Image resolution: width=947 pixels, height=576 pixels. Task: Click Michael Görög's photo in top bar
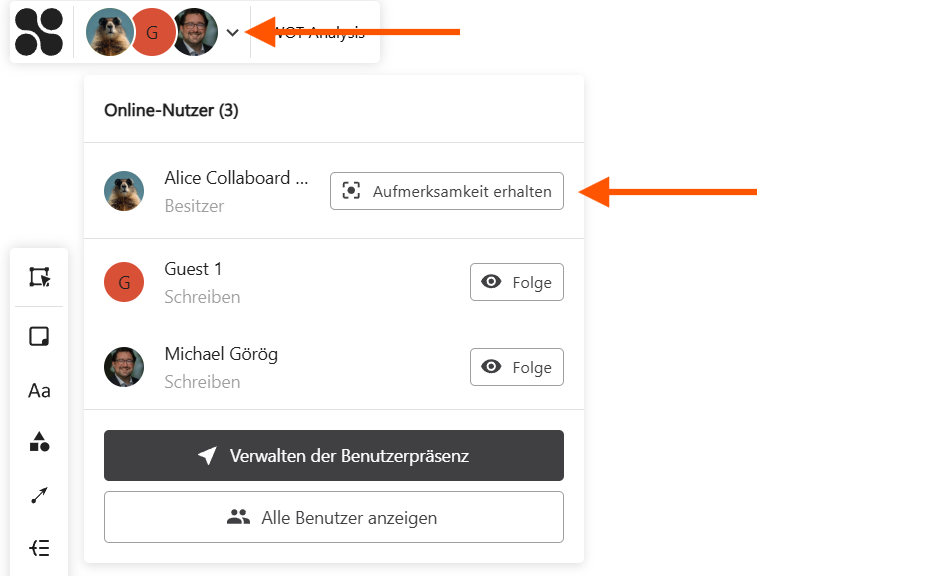click(196, 32)
